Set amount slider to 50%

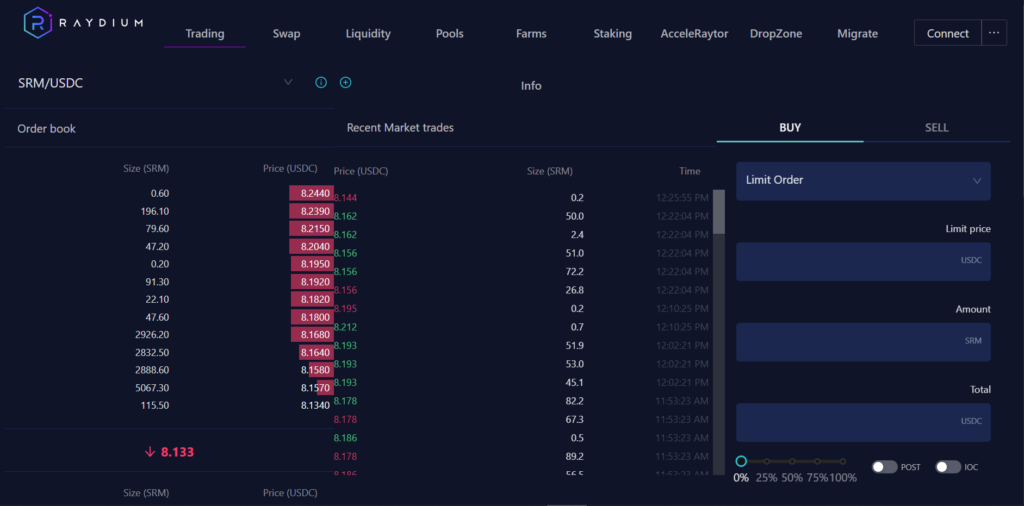coord(792,462)
